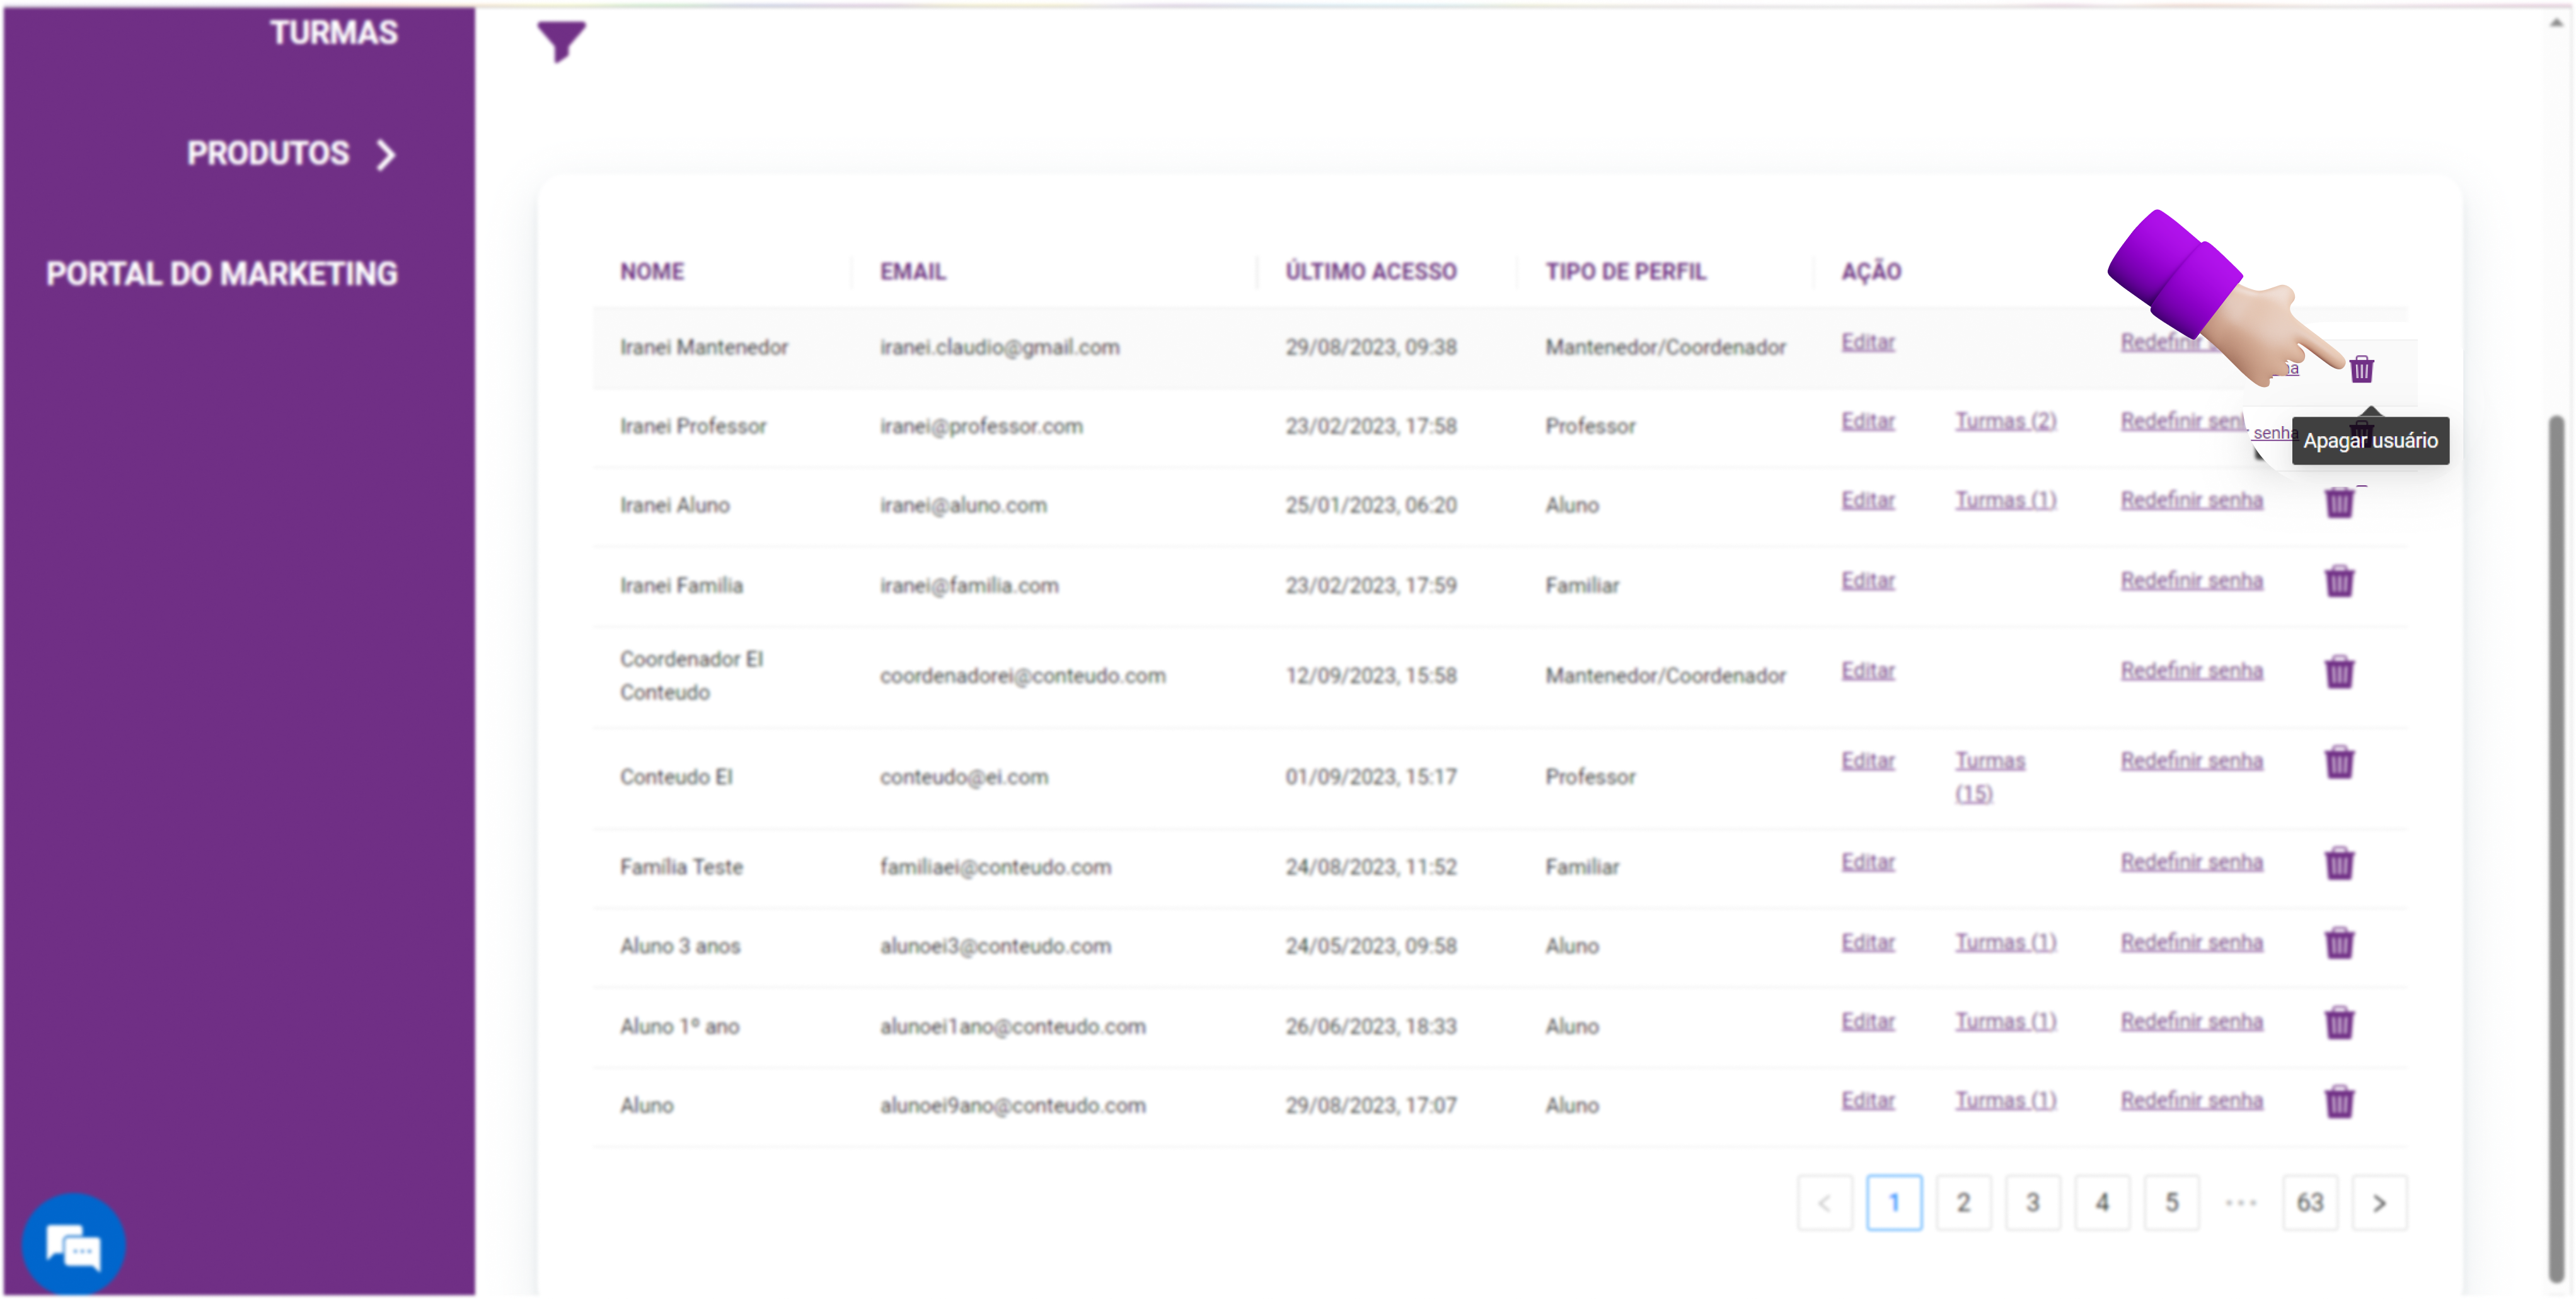Click Editar for Iranei Professor
The width and height of the screenshot is (2576, 1299).
1867,421
